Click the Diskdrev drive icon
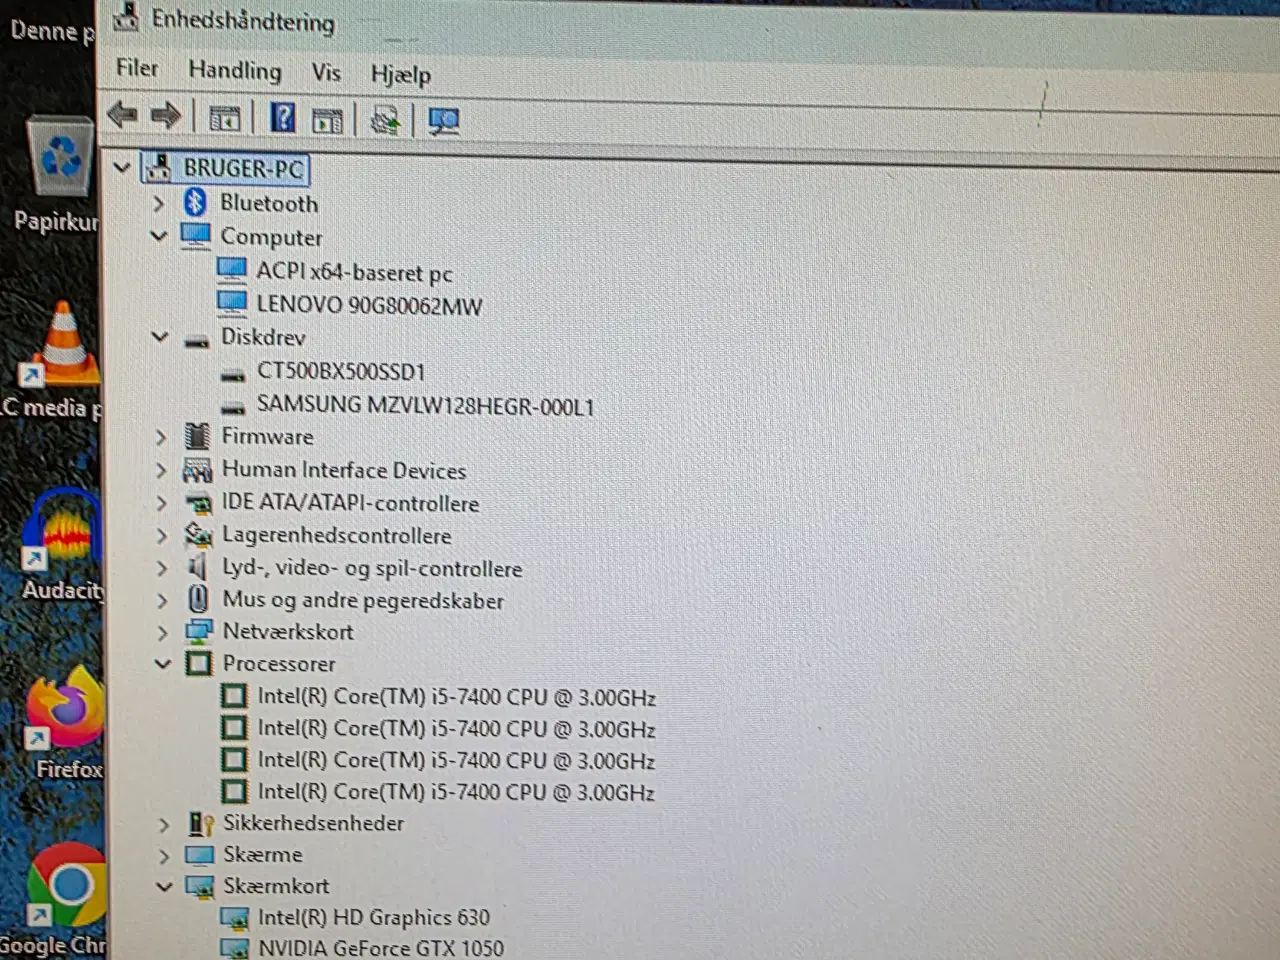Screen dimensions: 1280x960 [196, 340]
